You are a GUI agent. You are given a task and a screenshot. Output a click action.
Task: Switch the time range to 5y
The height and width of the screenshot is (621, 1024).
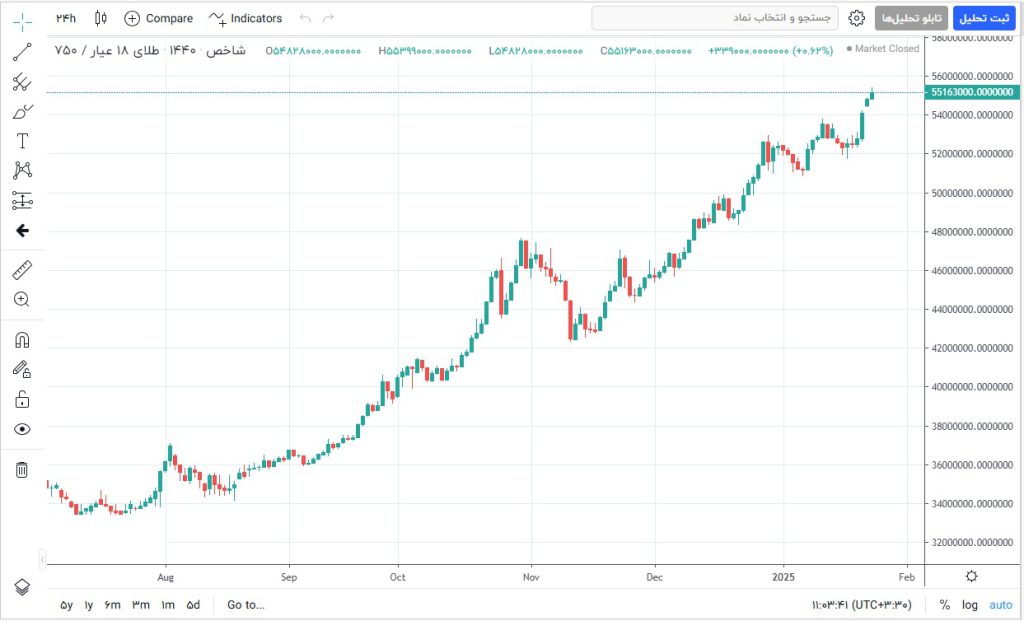(x=66, y=605)
